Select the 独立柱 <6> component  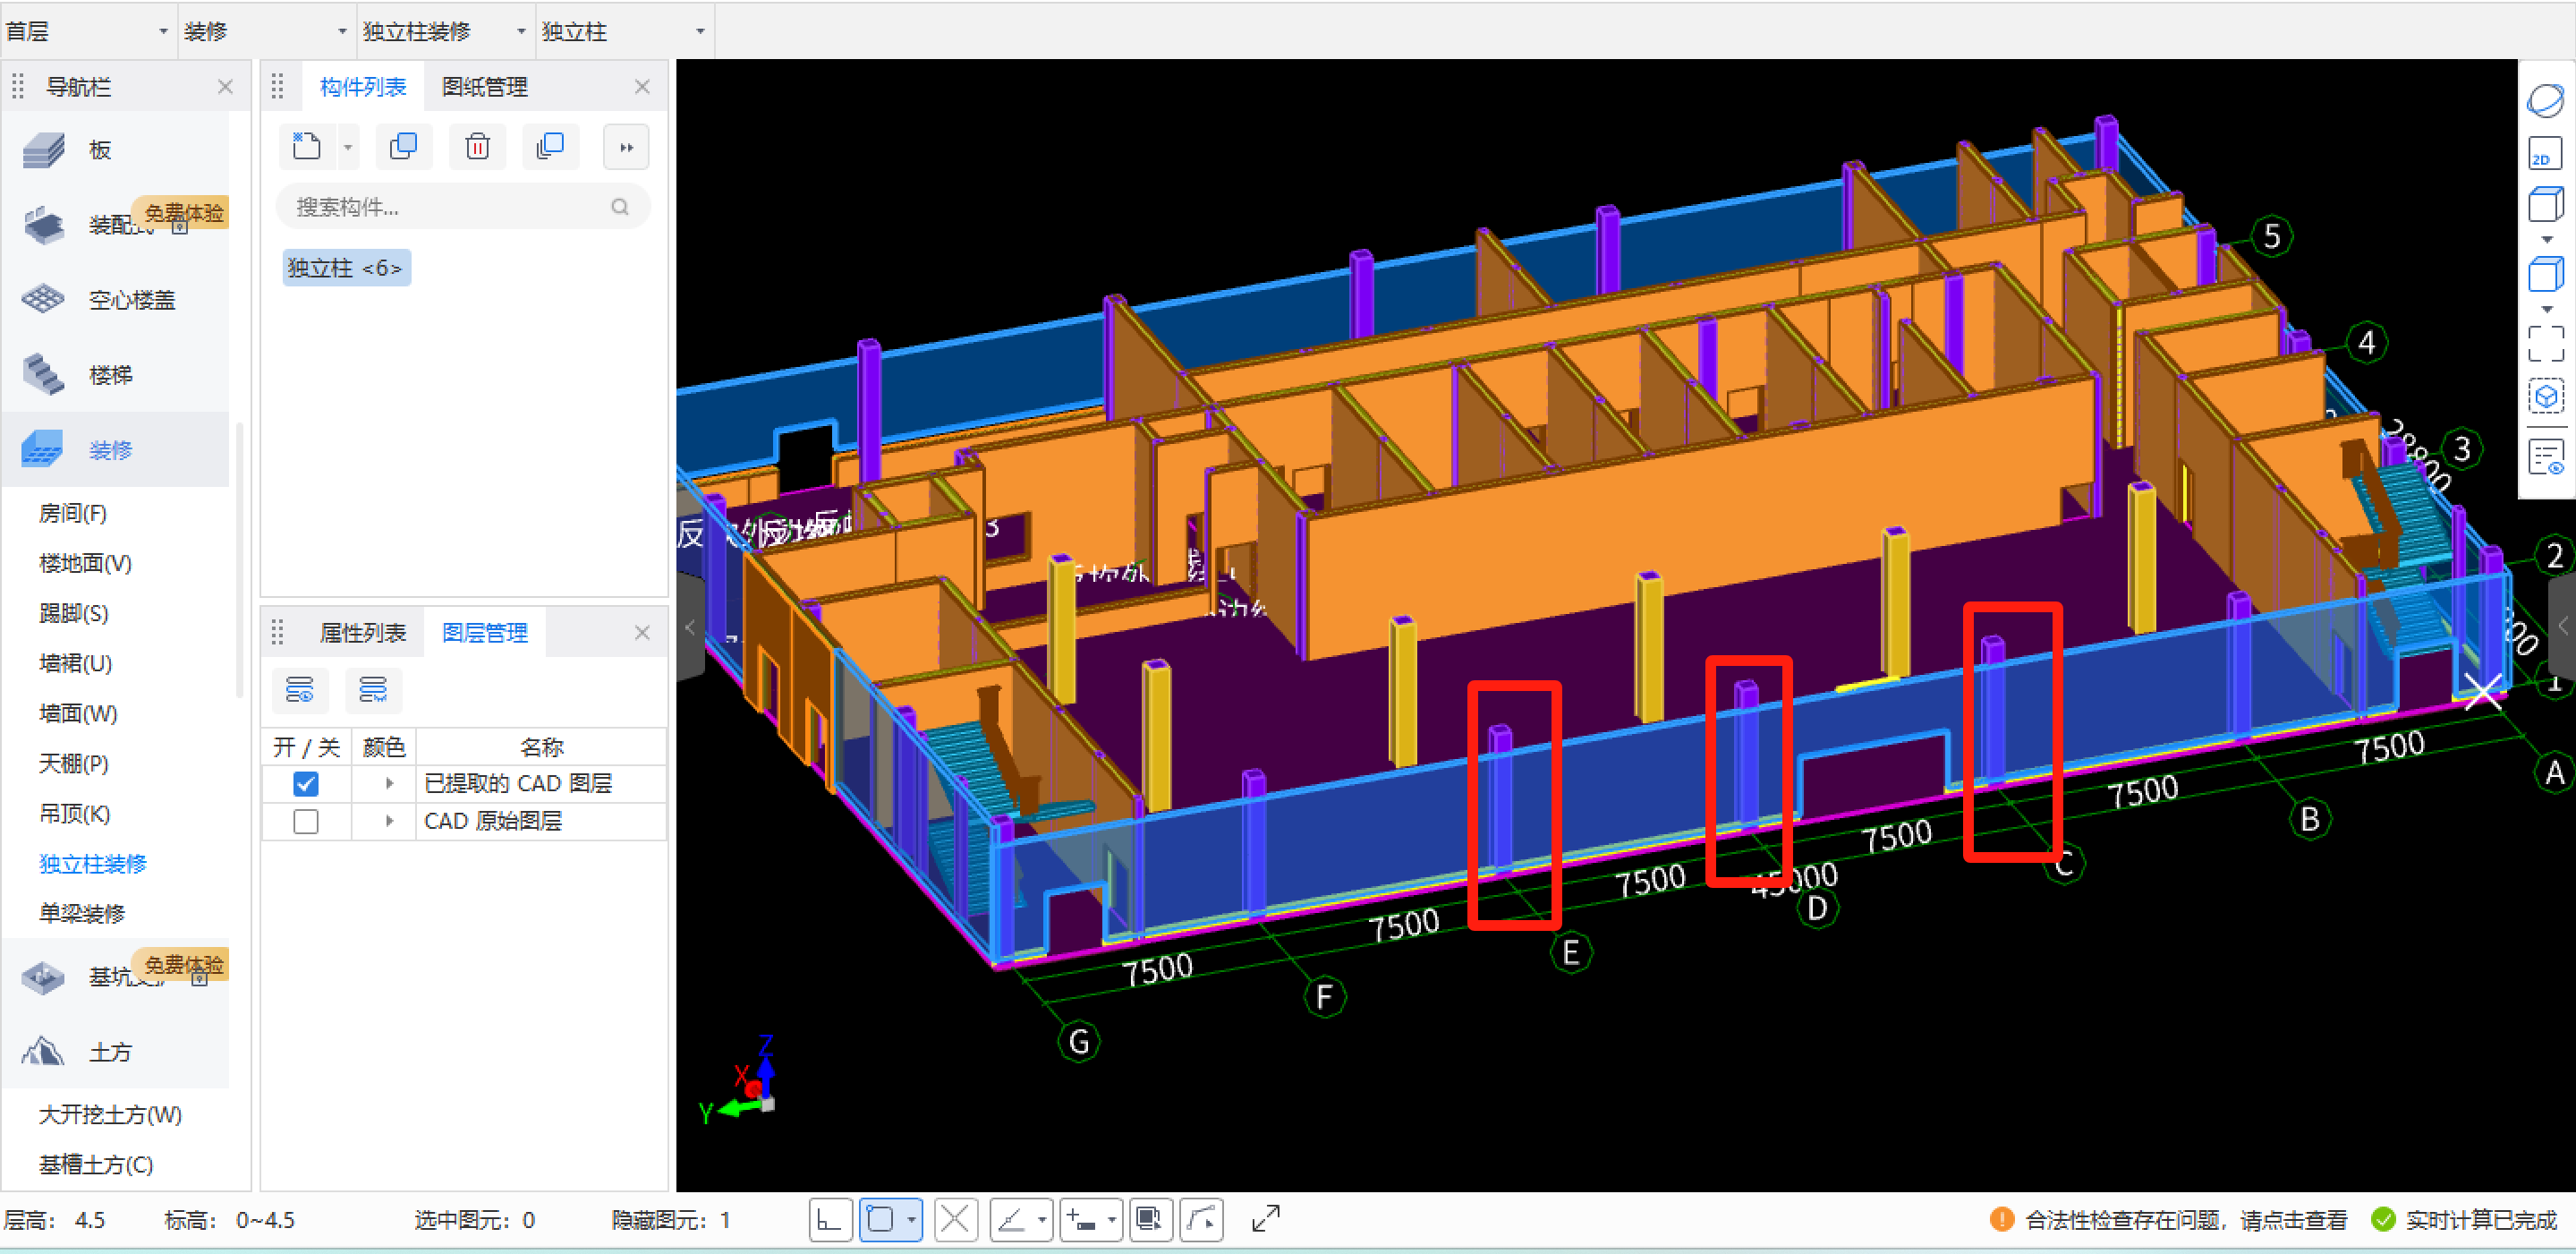tap(346, 268)
